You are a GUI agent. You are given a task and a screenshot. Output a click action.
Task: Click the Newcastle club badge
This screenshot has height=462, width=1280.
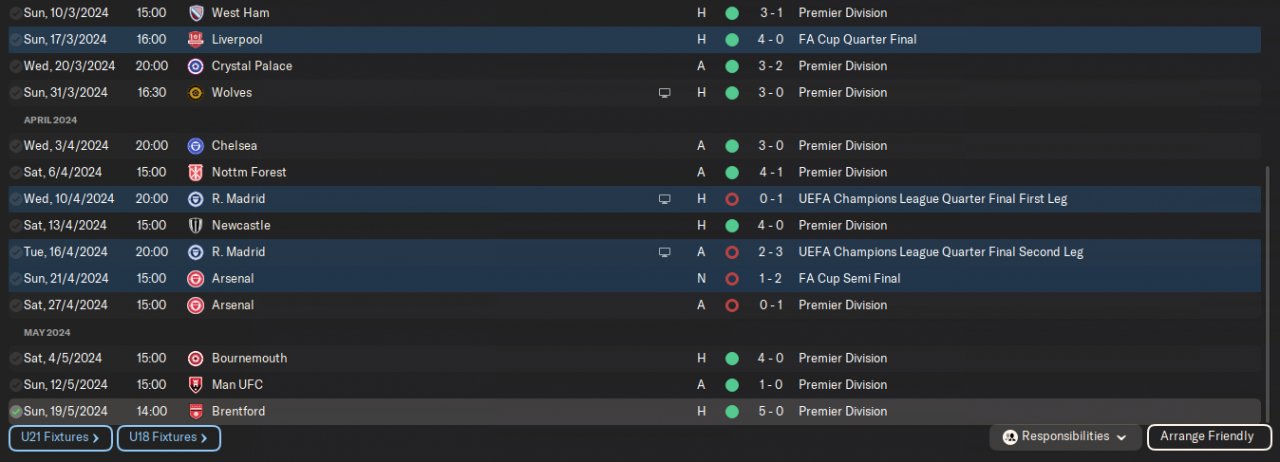tap(196, 225)
